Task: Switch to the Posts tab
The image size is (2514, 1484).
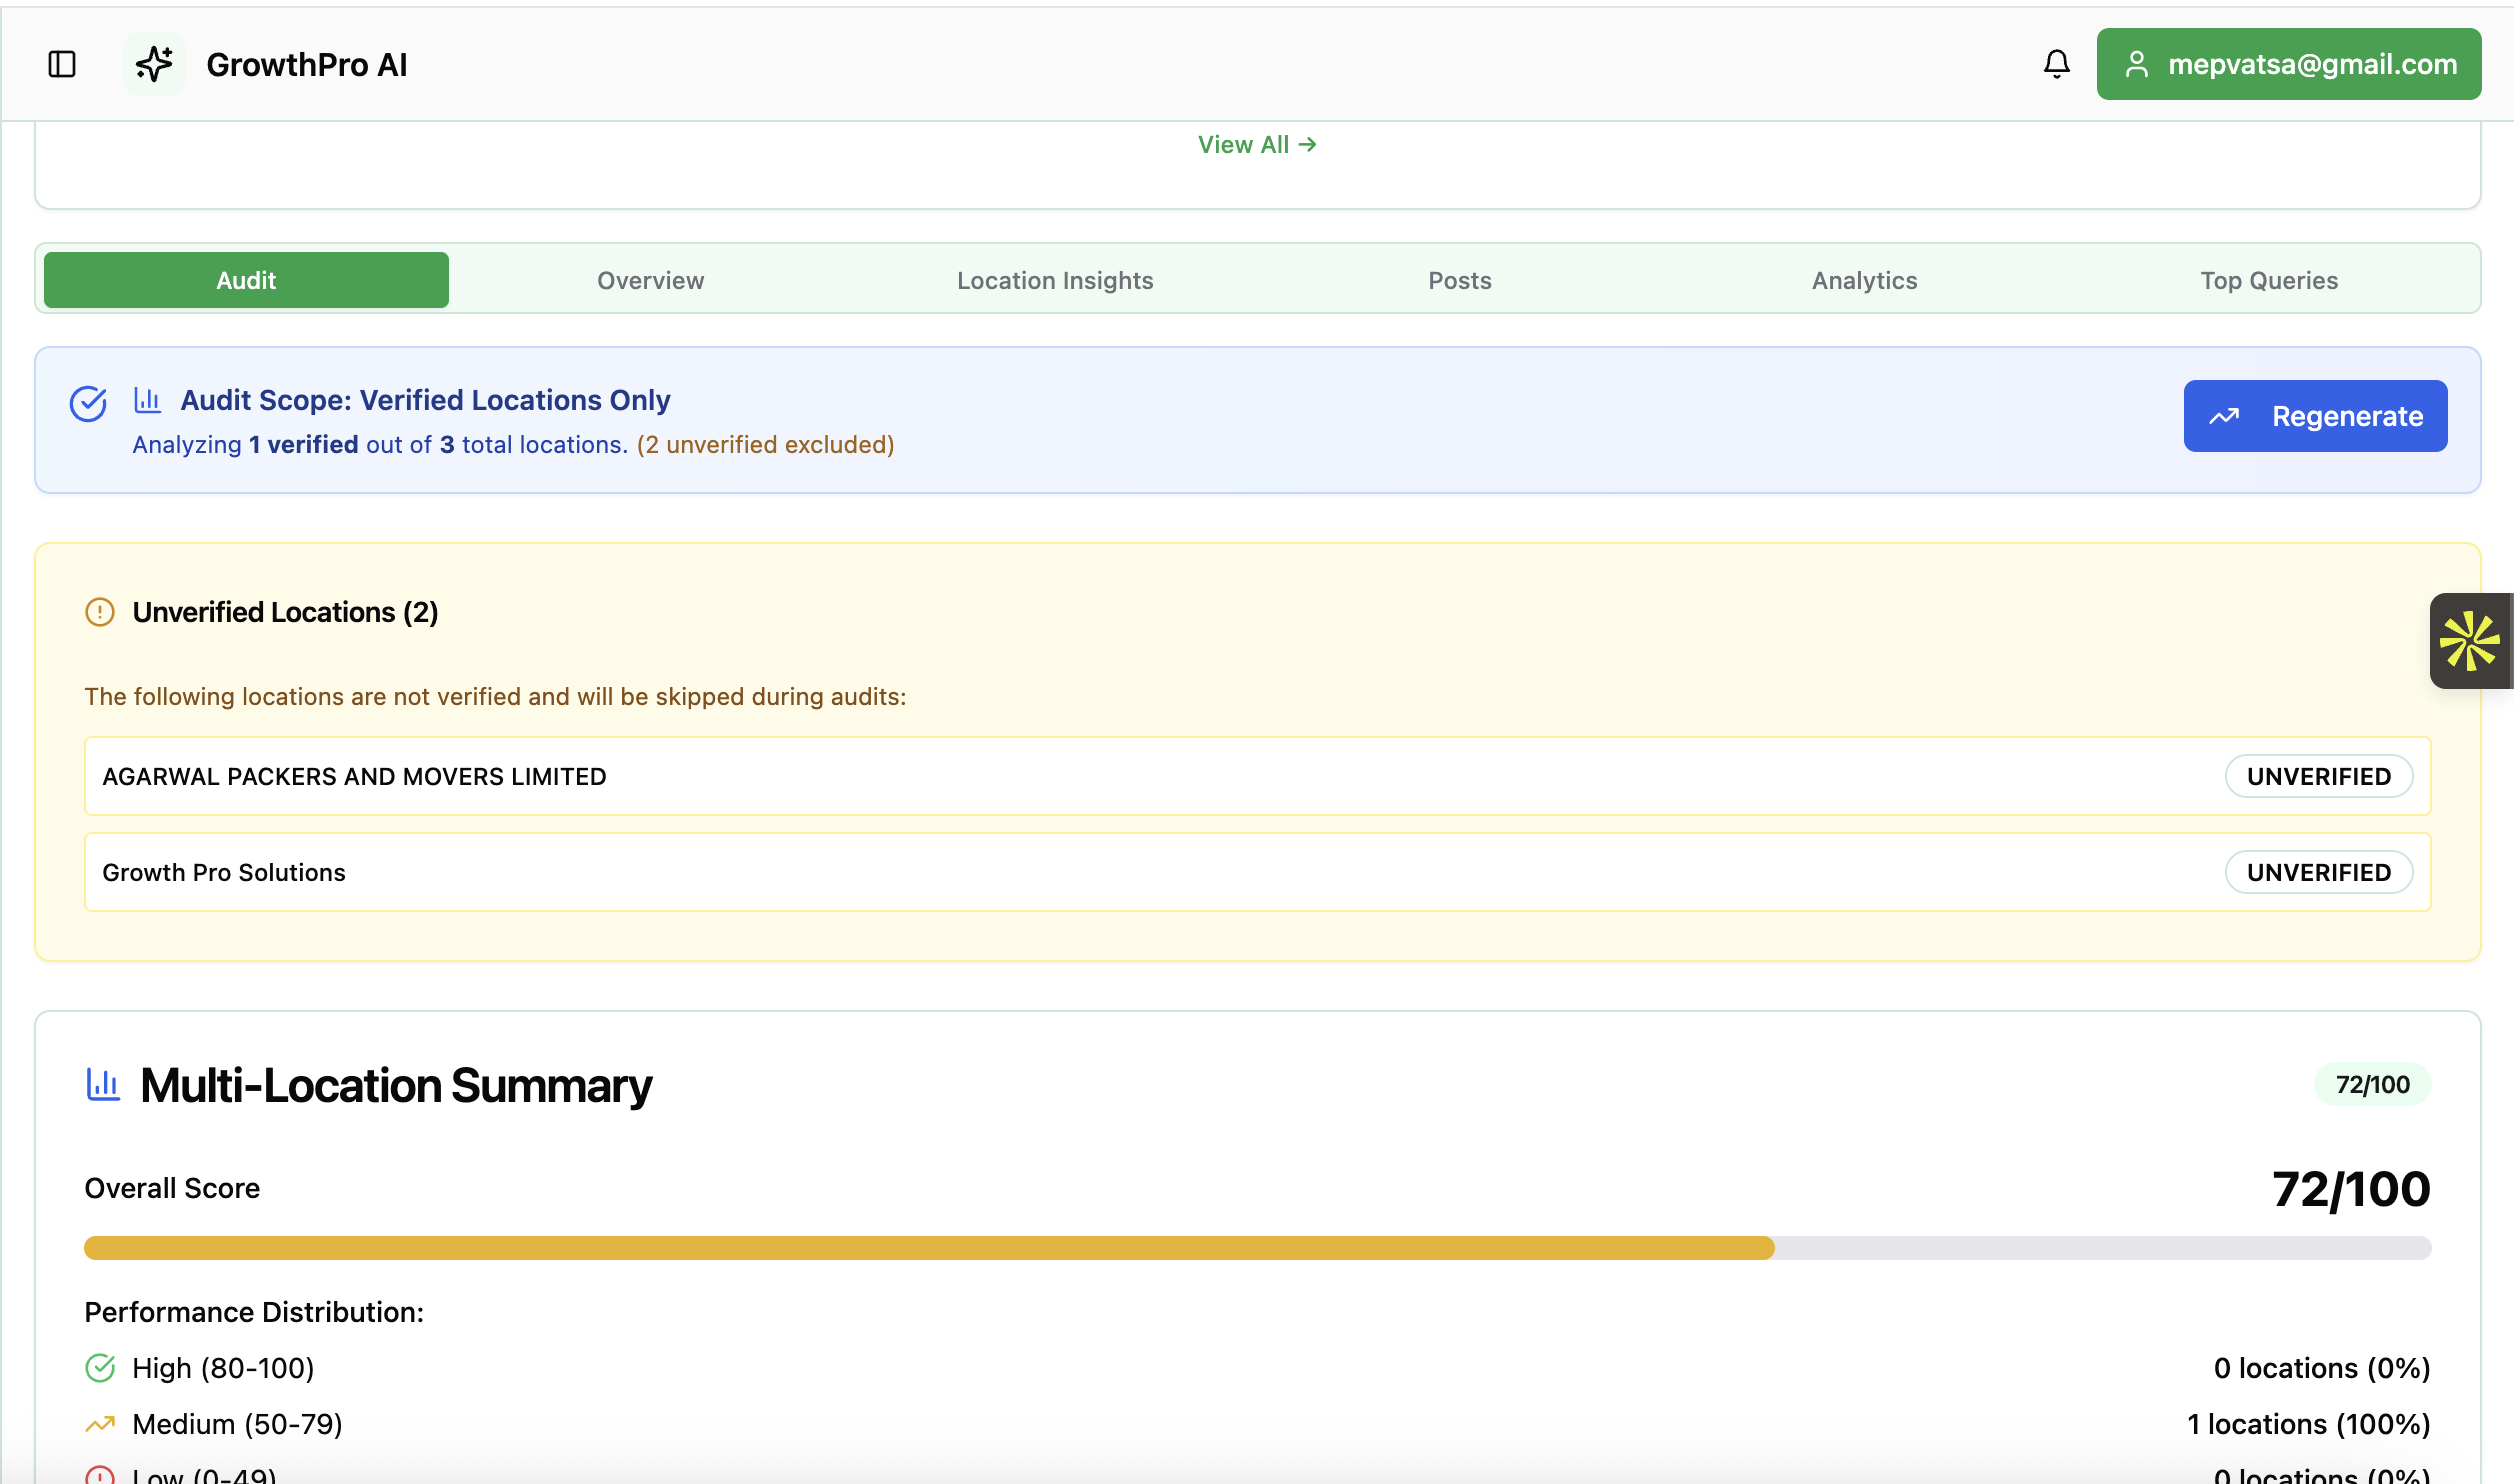Action: click(x=1459, y=280)
